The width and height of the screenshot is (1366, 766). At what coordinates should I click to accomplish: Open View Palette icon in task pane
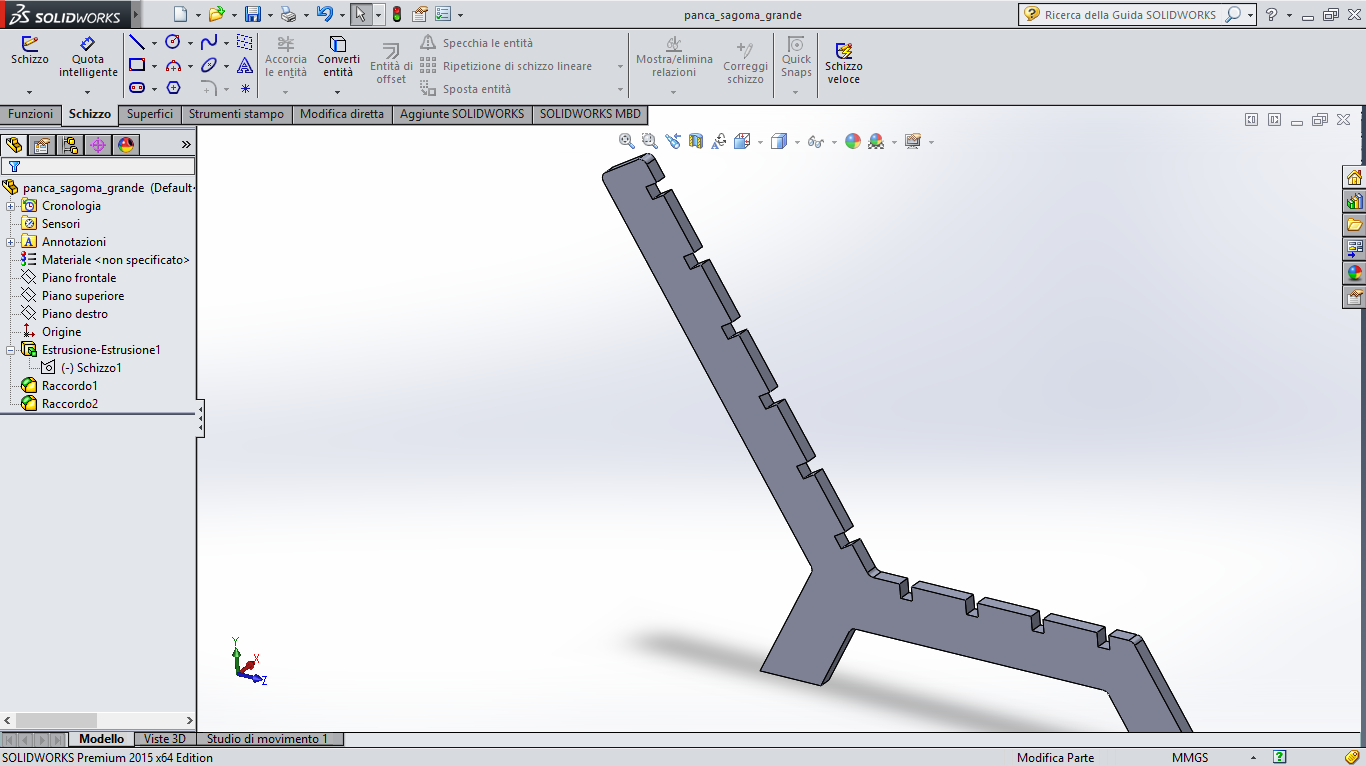[1354, 248]
